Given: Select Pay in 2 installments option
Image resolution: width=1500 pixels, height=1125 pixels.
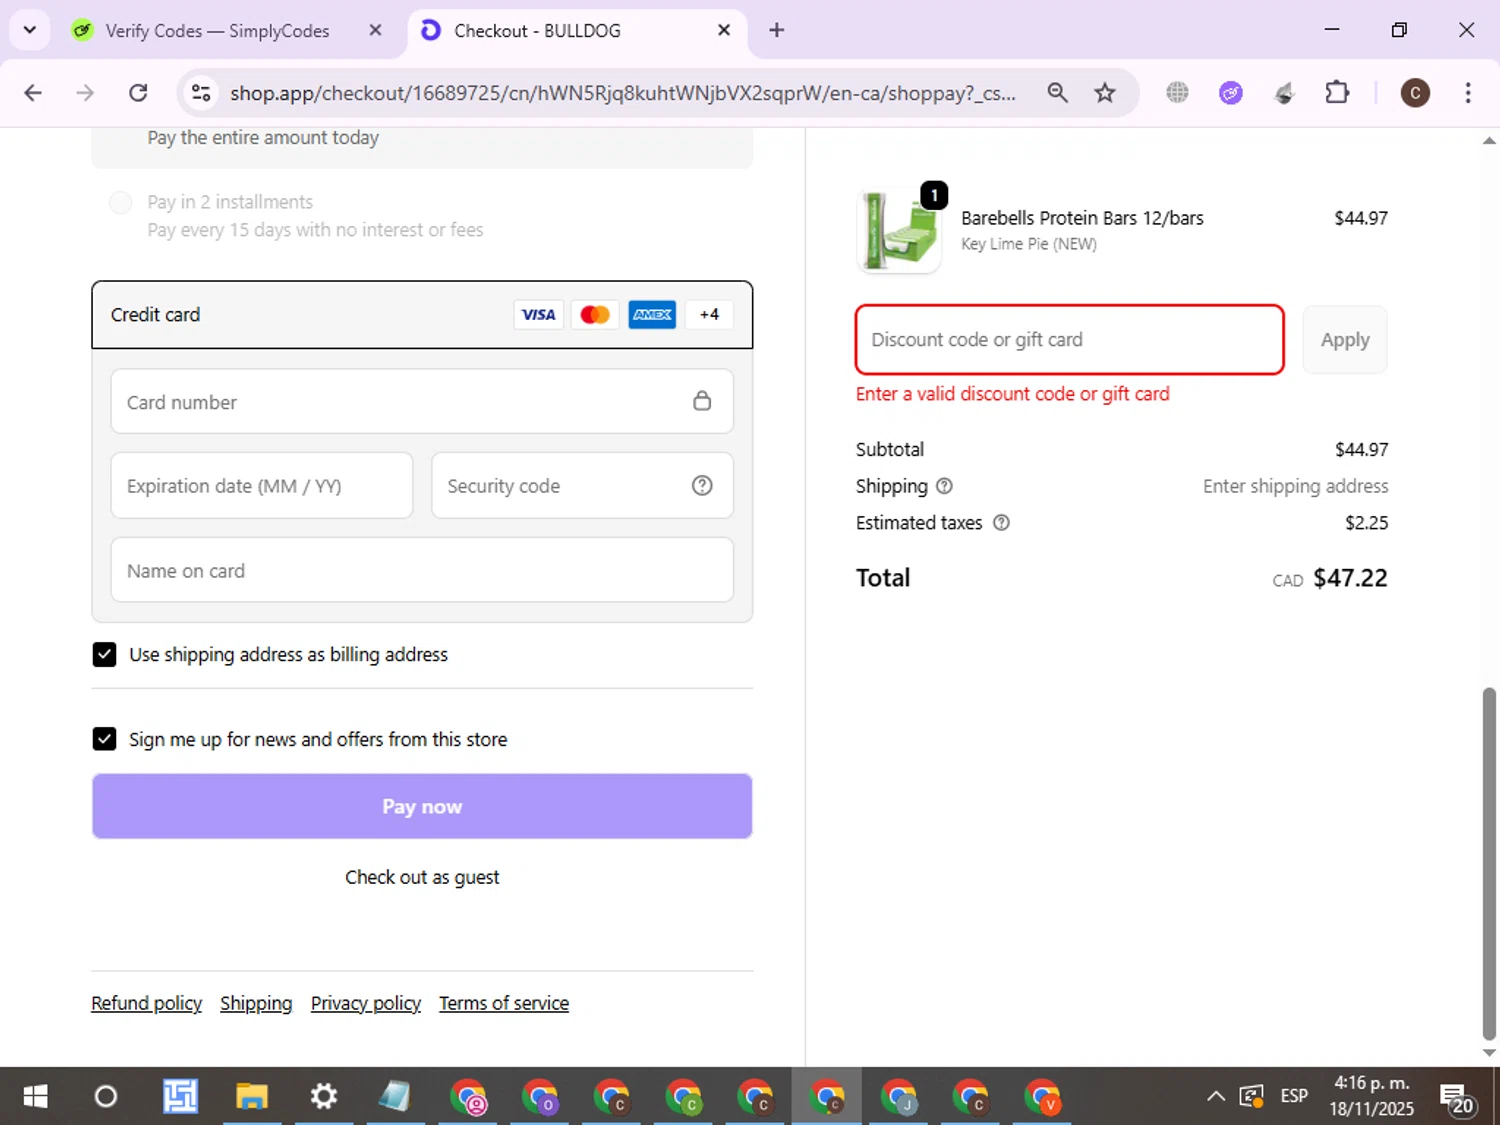Looking at the screenshot, I should 120,202.
